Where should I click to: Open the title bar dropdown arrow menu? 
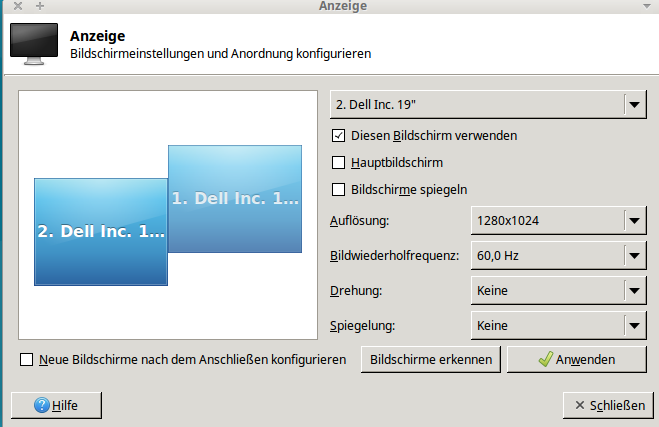647,6
